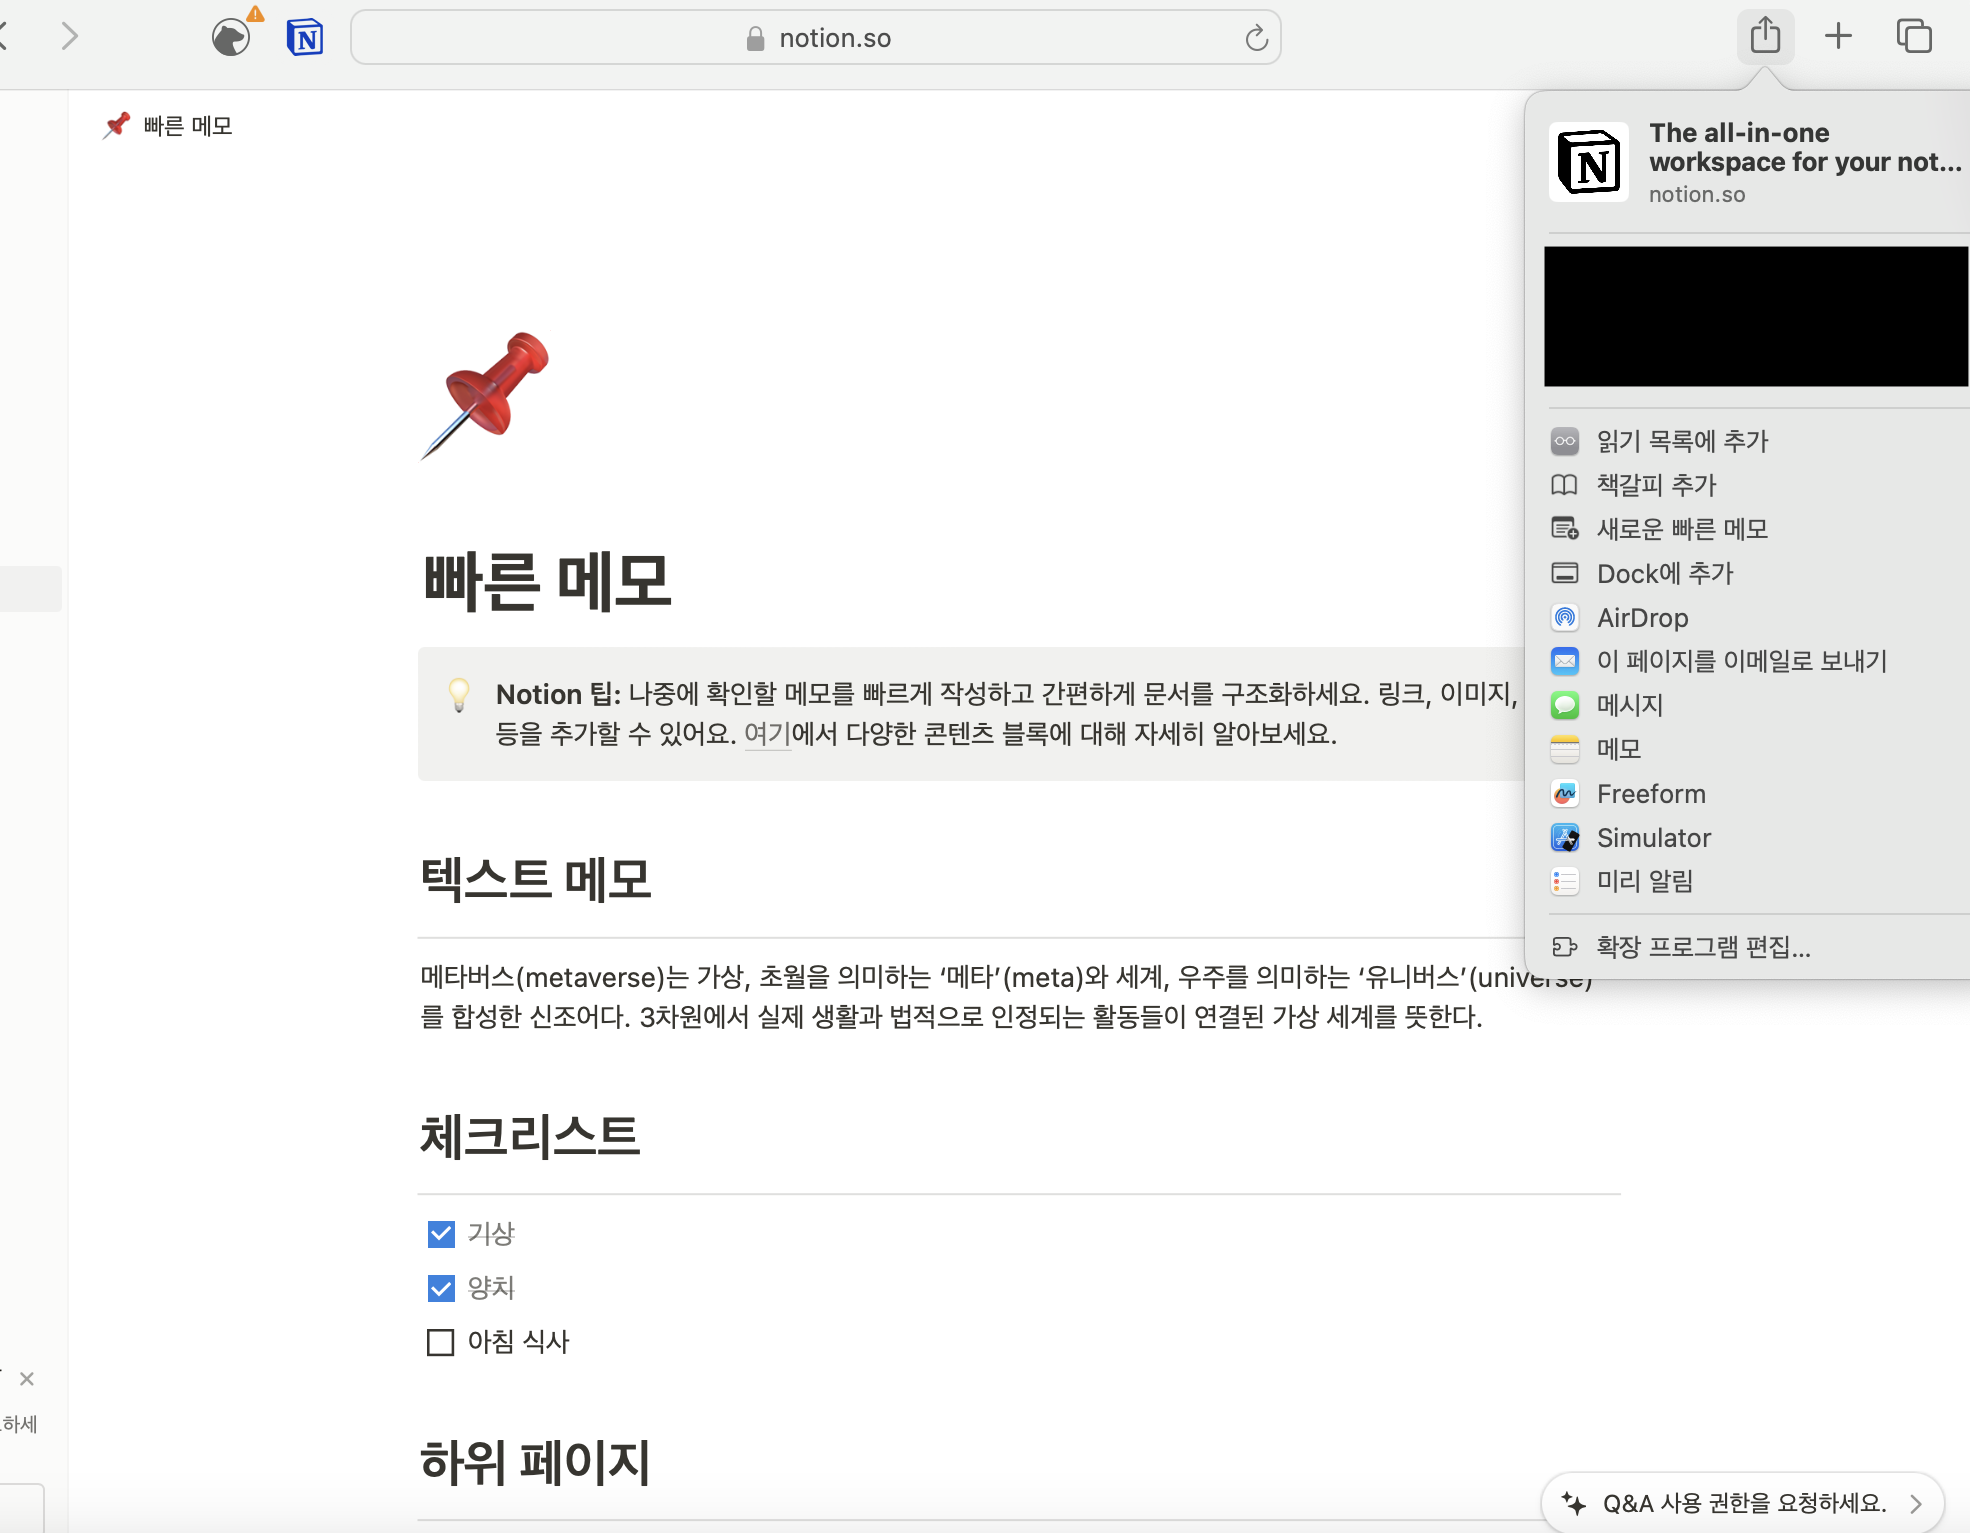Click the privacy shield icon with warning
Viewport: 1970px width, 1533px height.
232,37
